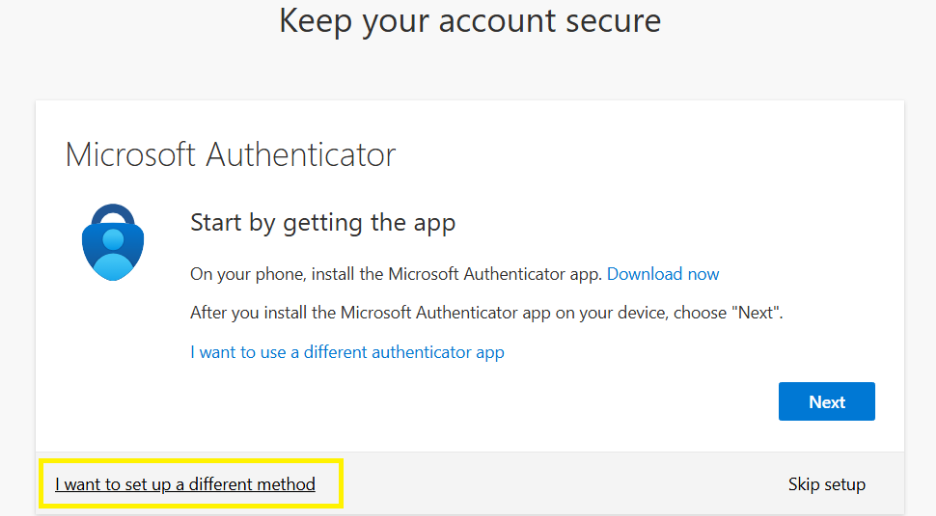Choose I want to use a different authenticator app
Image resolution: width=936 pixels, height=516 pixels.
[347, 352]
